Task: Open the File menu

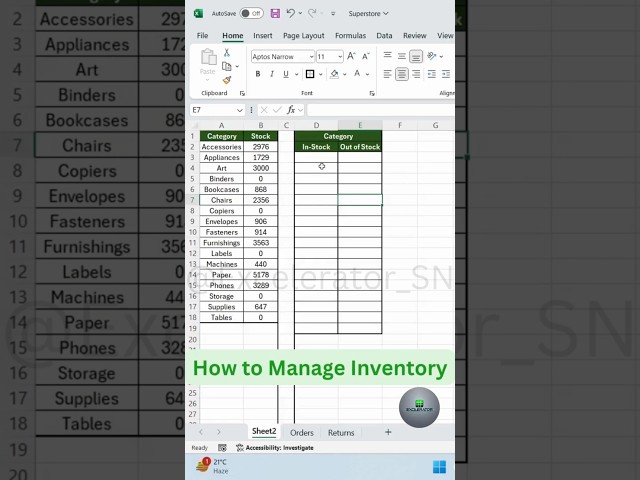Action: pyautogui.click(x=202, y=36)
